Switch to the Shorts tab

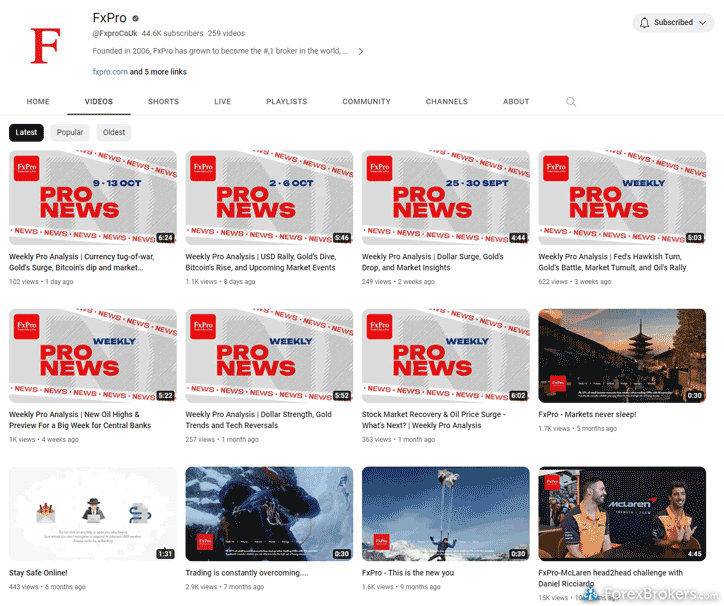point(163,101)
